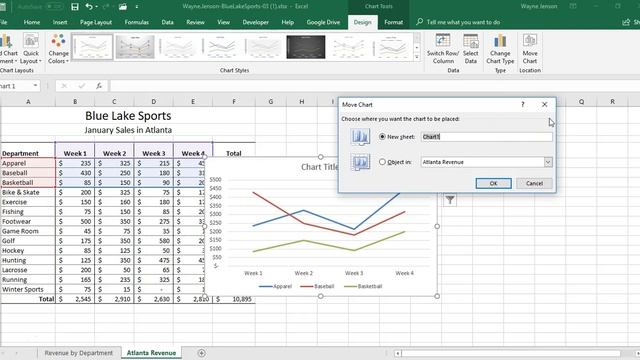Expand the Chart Styles gallery more arrow
The image size is (640, 360).
(x=417, y=58)
